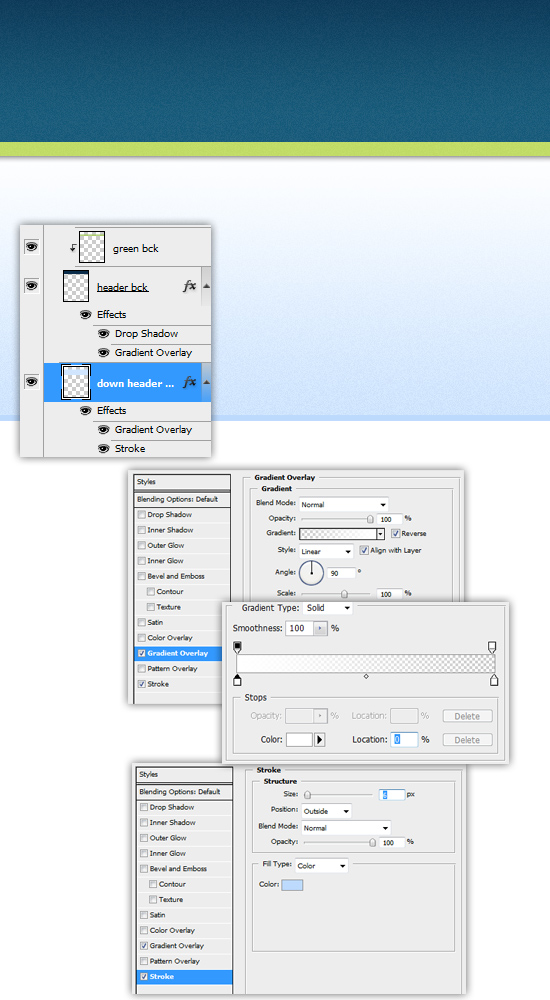Select the green bck layer name

[x=135, y=249]
